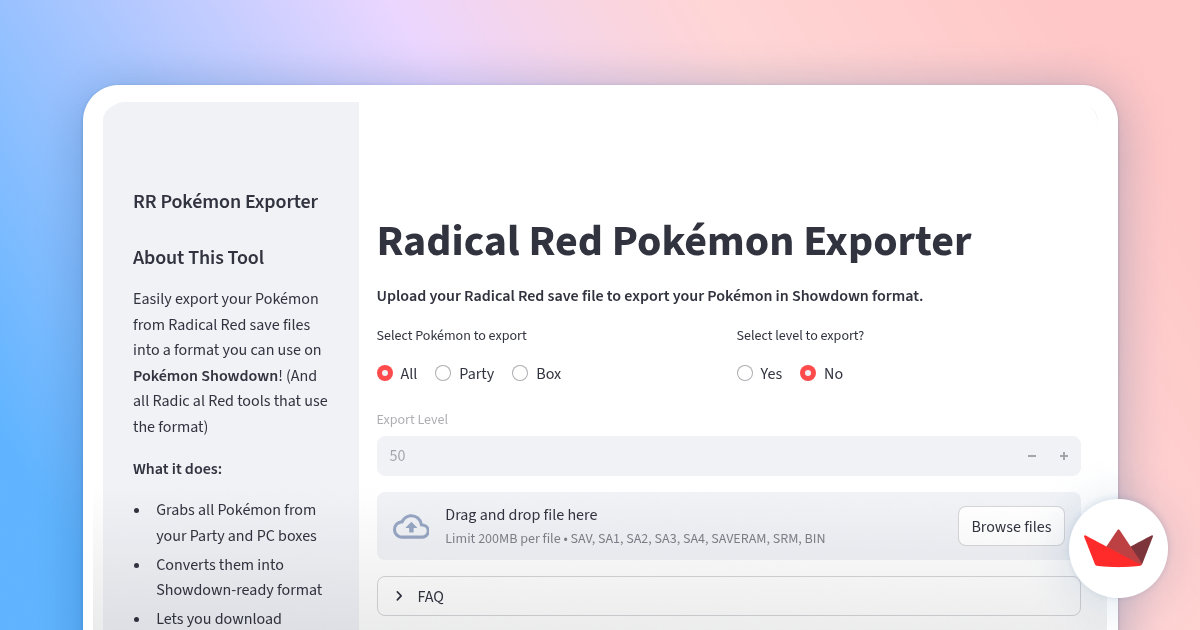Image resolution: width=1200 pixels, height=630 pixels.
Task: Click the filled radio dot beside No
Action: click(x=808, y=372)
